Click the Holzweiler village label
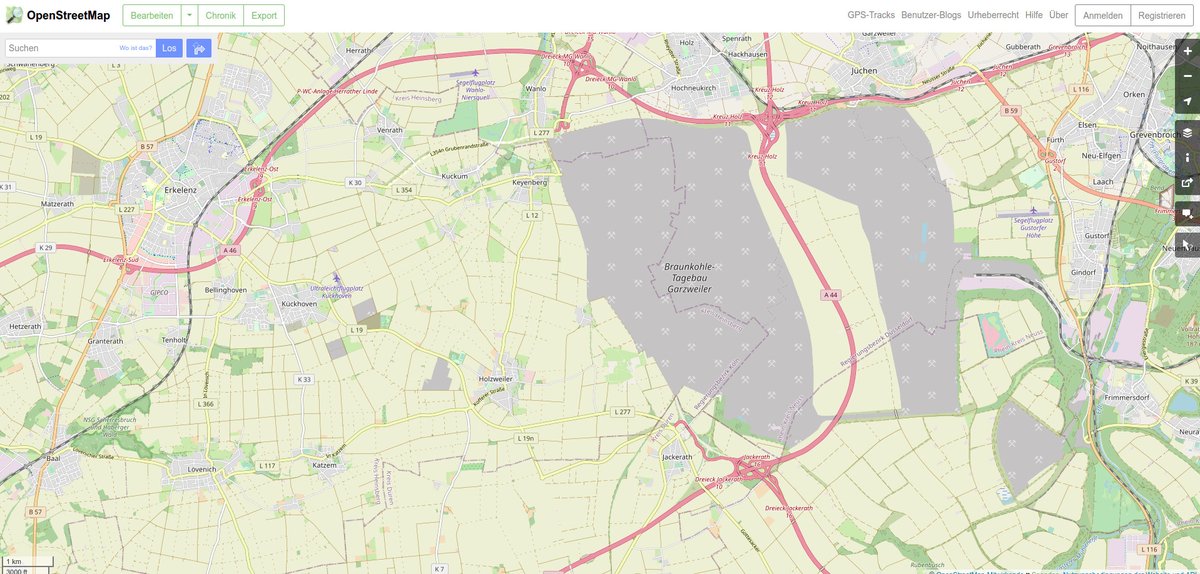Image resolution: width=1200 pixels, height=574 pixels. 497,379
